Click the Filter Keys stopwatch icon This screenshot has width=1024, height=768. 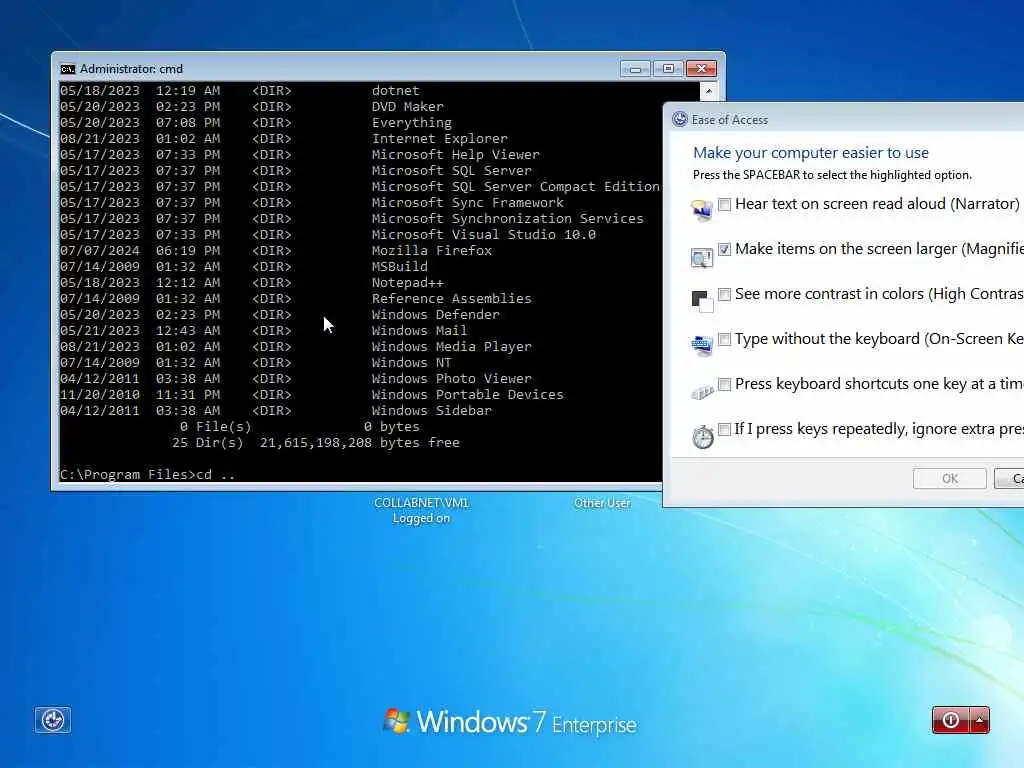[x=703, y=436]
